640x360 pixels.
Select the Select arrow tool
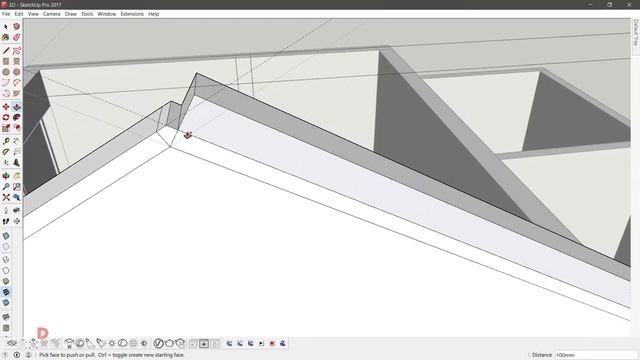point(6,27)
